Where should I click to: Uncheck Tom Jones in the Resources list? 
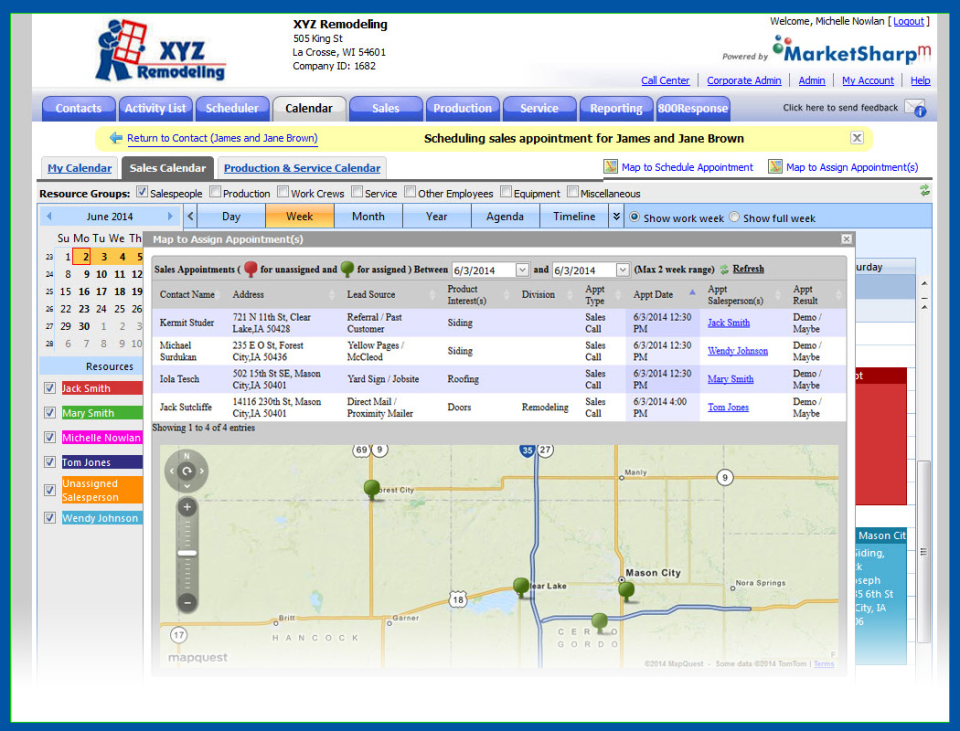[x=49, y=462]
